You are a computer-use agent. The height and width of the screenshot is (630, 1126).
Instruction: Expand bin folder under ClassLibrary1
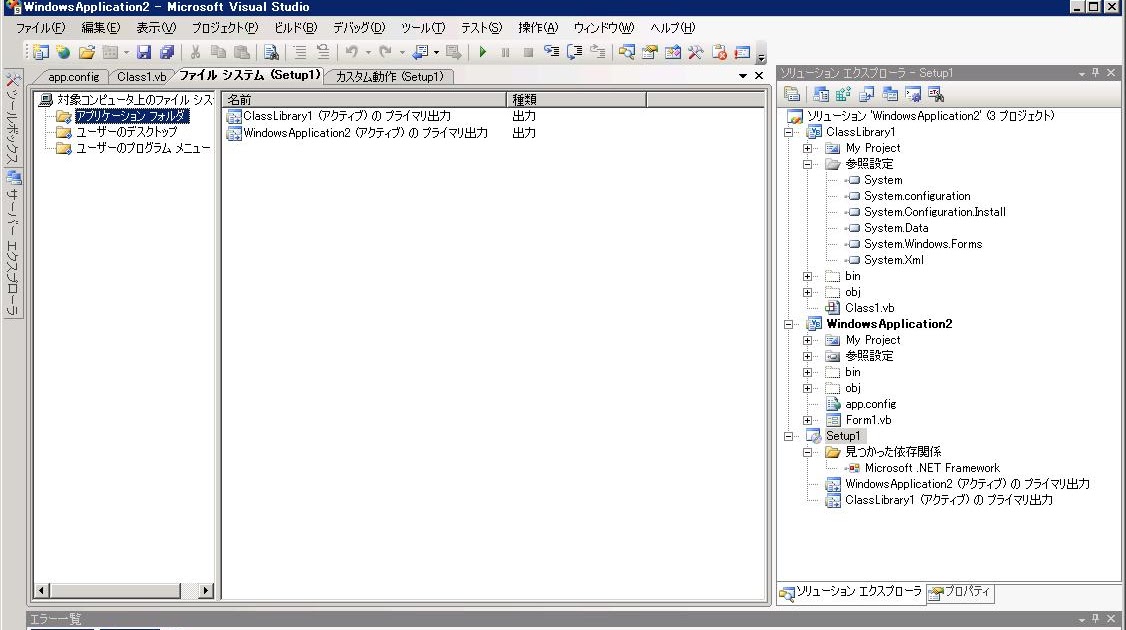[807, 276]
